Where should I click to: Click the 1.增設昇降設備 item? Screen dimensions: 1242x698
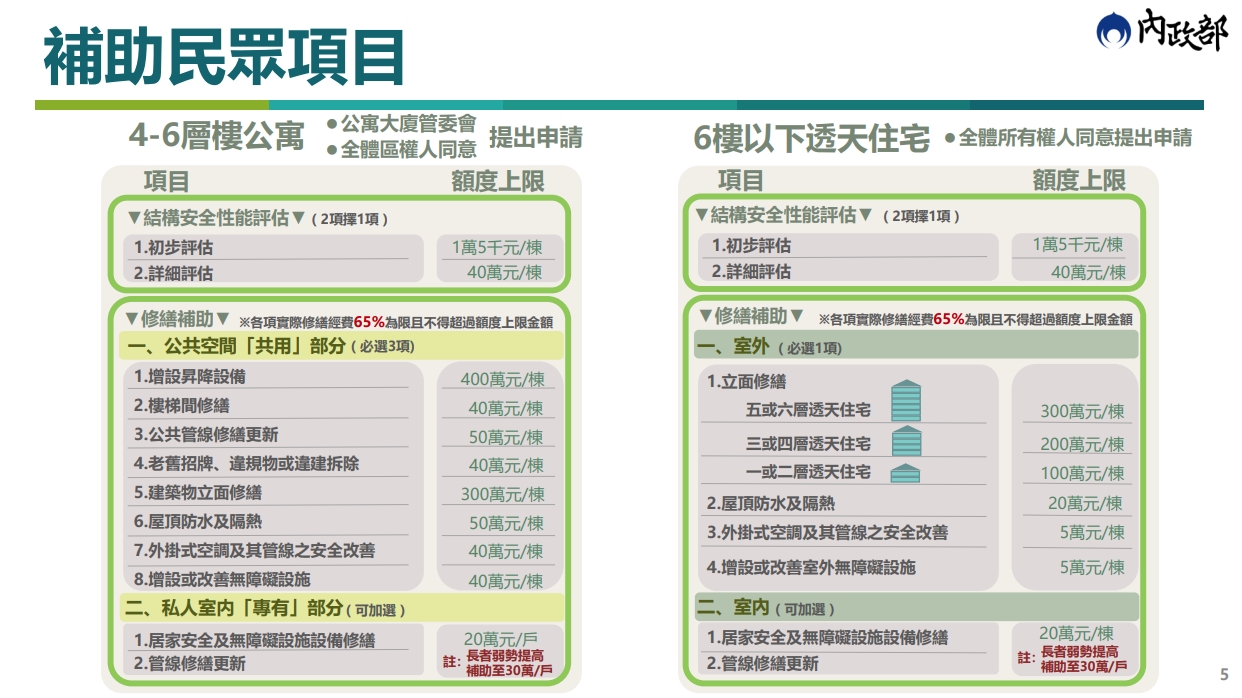click(190, 377)
